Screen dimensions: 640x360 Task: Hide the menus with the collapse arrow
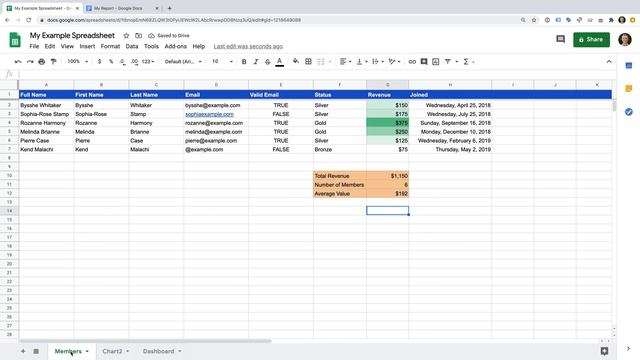coord(609,62)
